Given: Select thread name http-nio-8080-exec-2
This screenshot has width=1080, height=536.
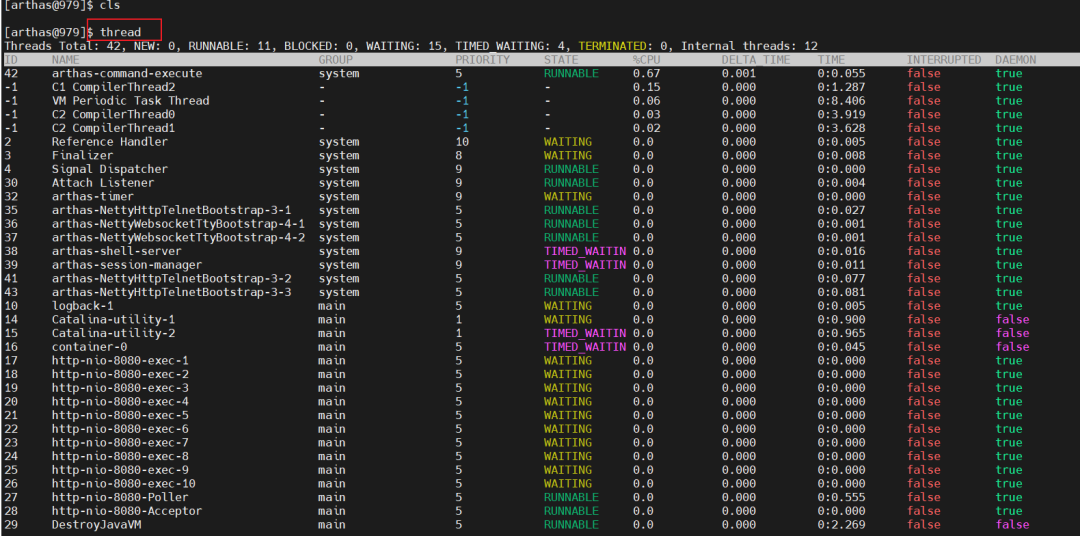Looking at the screenshot, I should tap(120, 374).
